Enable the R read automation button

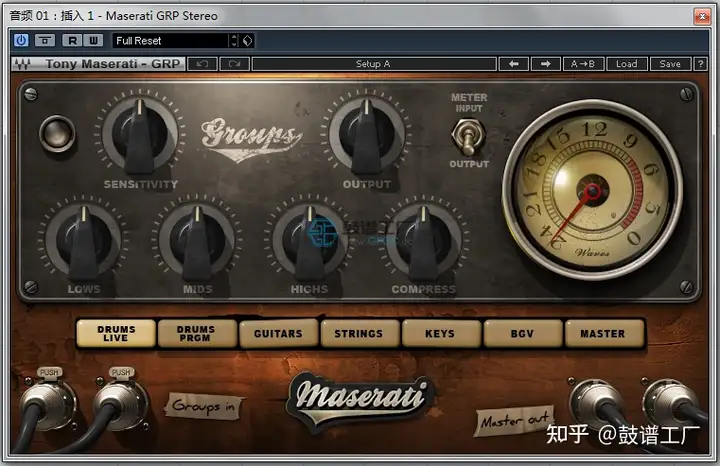pyautogui.click(x=72, y=40)
